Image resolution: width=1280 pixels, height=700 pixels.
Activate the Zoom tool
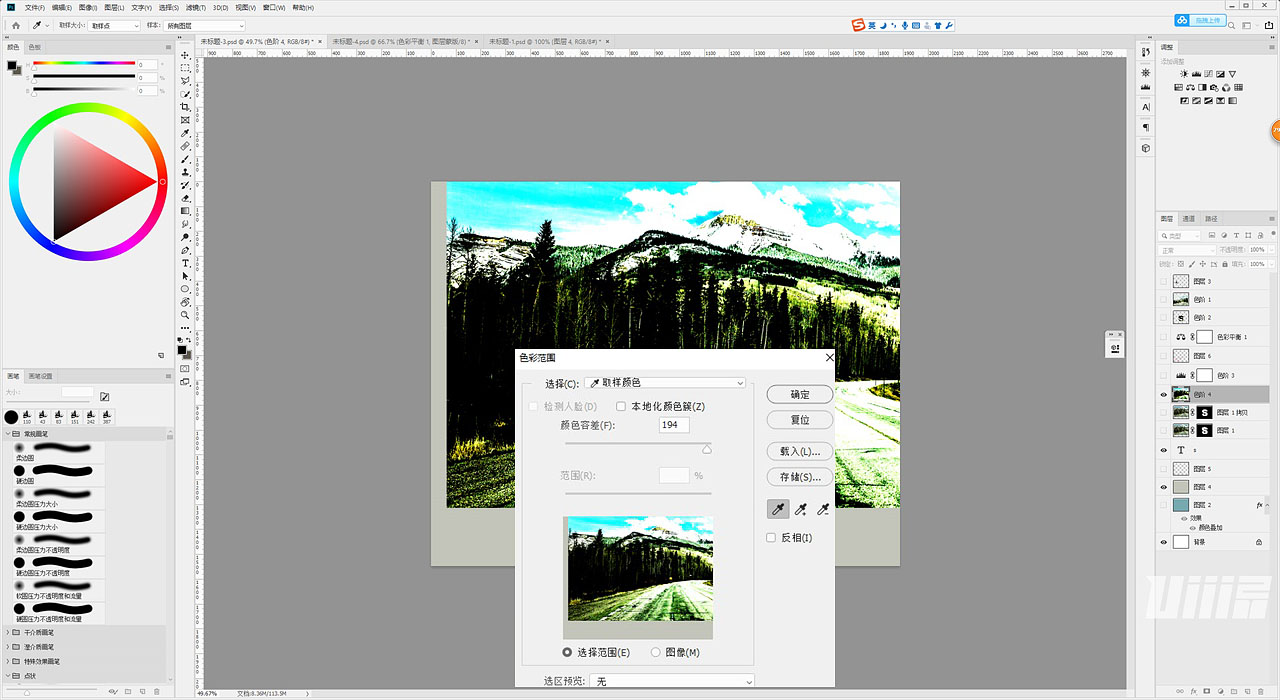click(185, 314)
